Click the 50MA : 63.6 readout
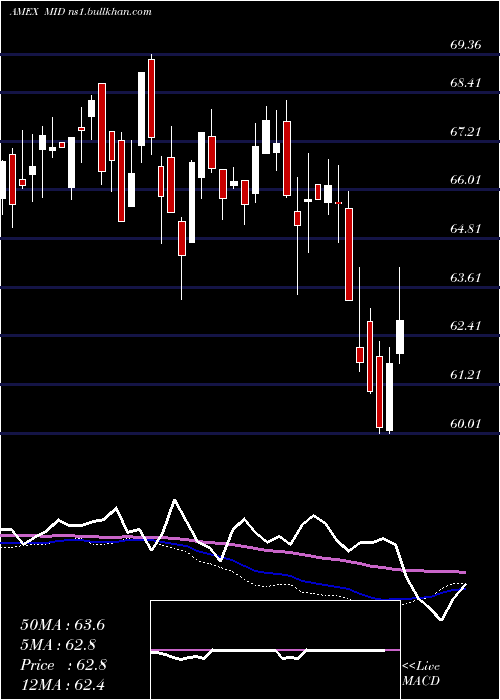Viewport: 500px width, 700px height. coord(62,625)
